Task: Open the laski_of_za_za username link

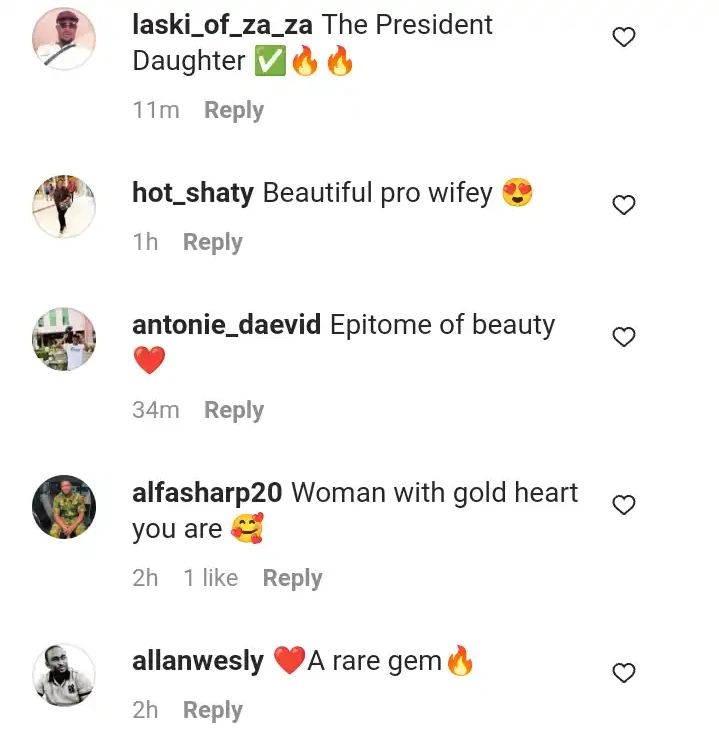Action: (222, 25)
